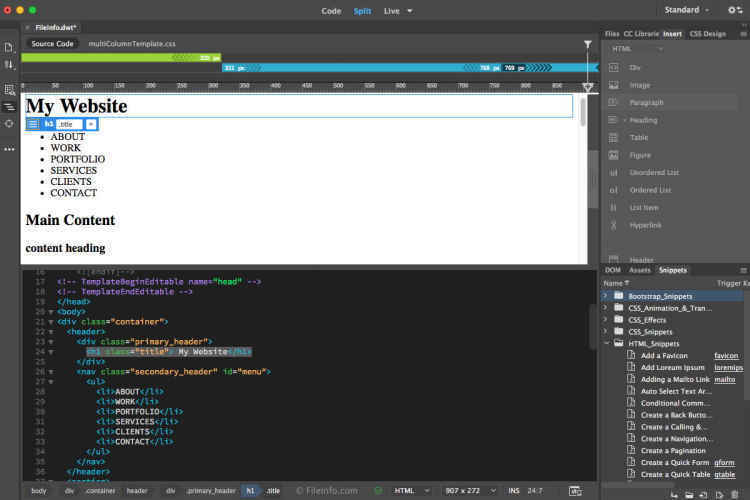Screen dimensions: 750x500
Task: Insert a Div element from Insert panel
Action: pyautogui.click(x=635, y=67)
